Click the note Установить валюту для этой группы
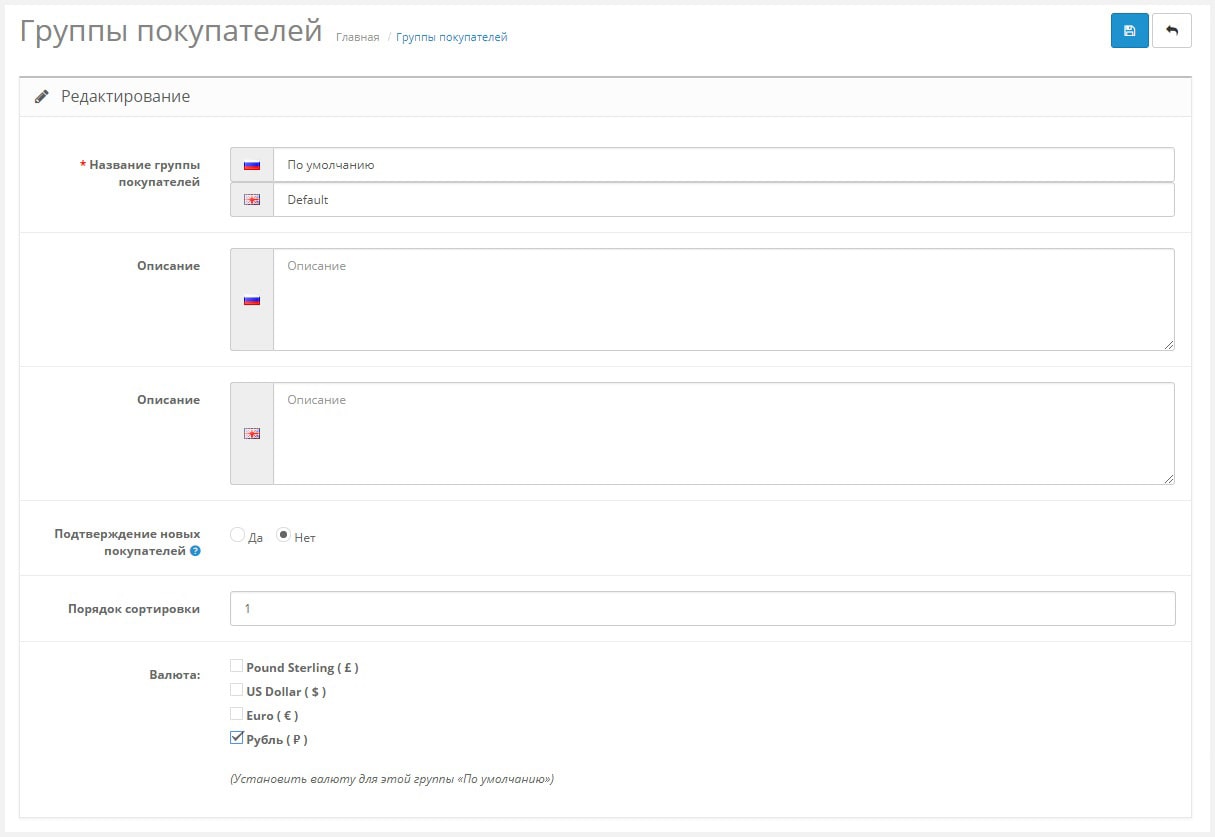The height and width of the screenshot is (837, 1215). click(x=392, y=778)
